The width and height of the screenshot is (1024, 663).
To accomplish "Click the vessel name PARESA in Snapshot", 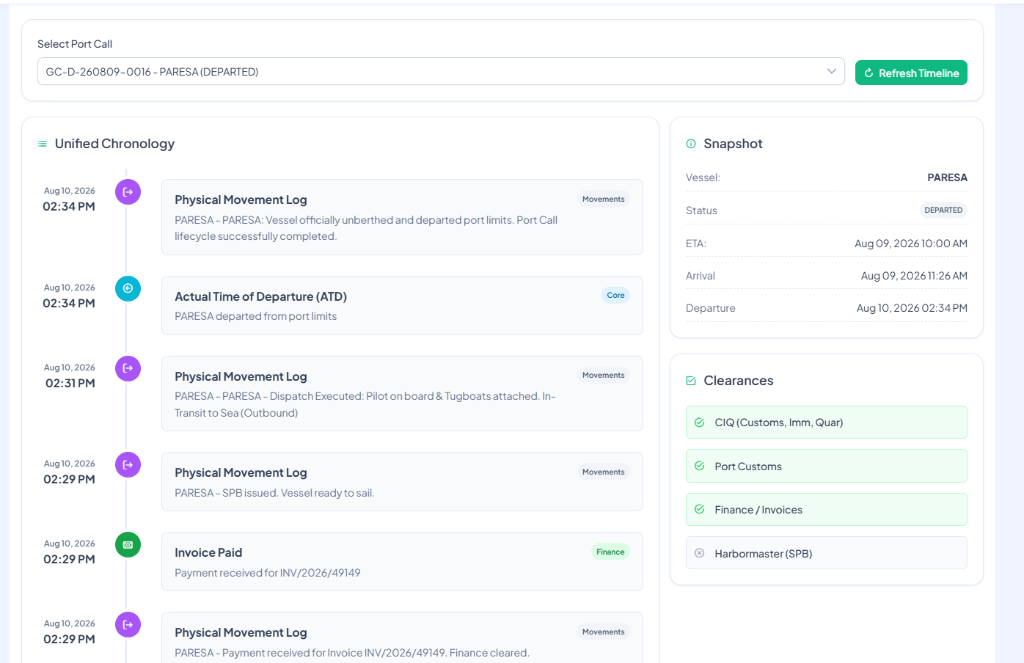I will 947,178.
